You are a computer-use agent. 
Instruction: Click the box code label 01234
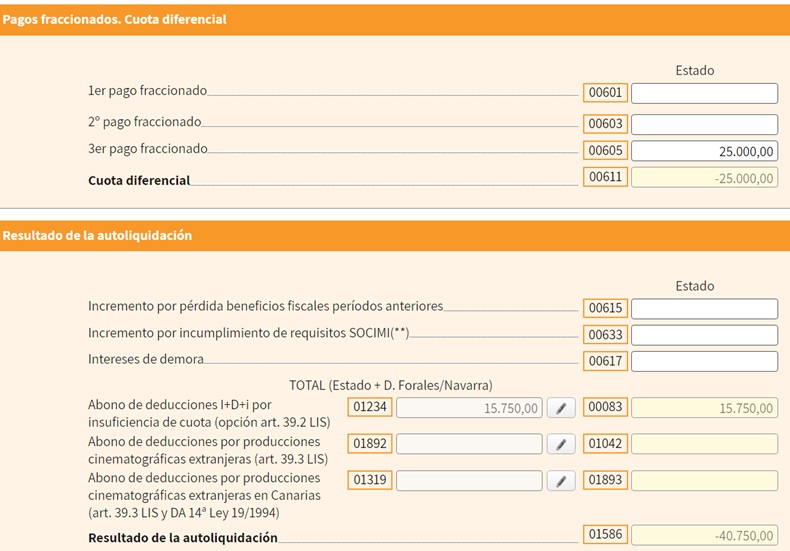point(370,407)
